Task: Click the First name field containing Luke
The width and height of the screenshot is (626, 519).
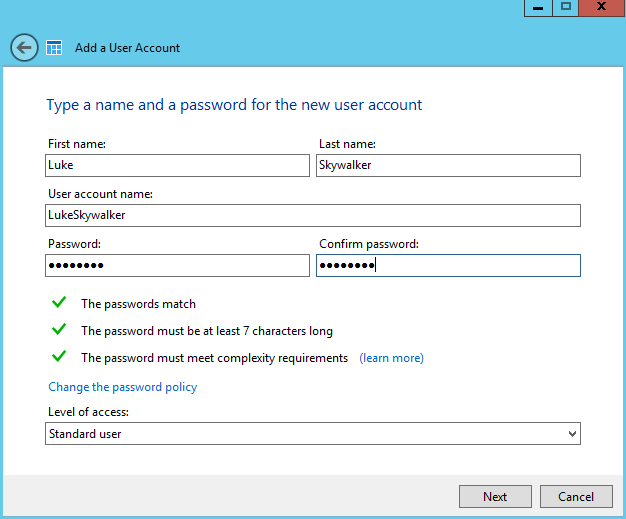Action: 177,165
